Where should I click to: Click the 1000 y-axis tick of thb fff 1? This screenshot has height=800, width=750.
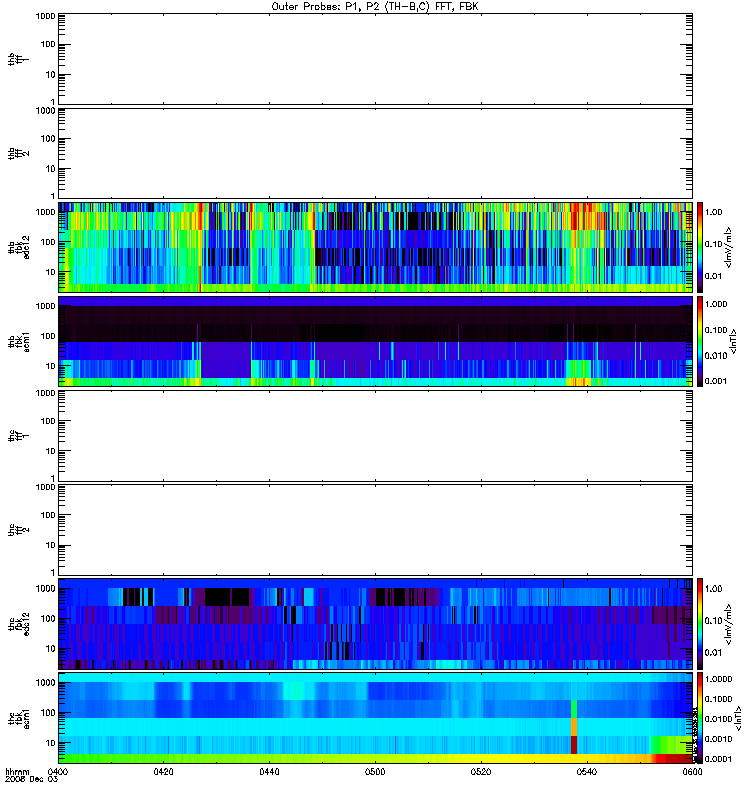point(45,16)
